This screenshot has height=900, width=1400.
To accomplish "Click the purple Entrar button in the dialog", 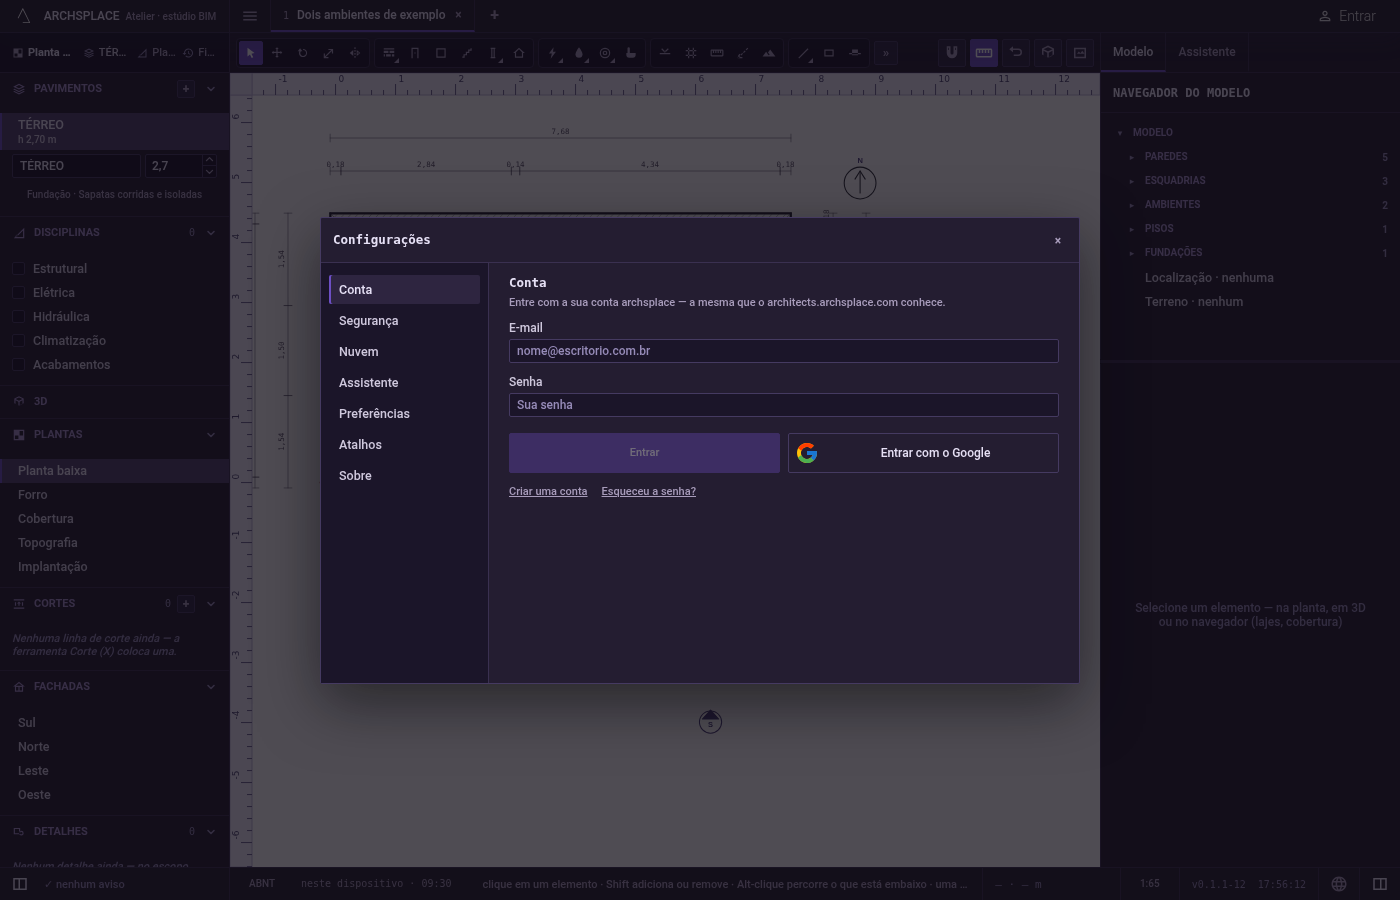I will (644, 453).
